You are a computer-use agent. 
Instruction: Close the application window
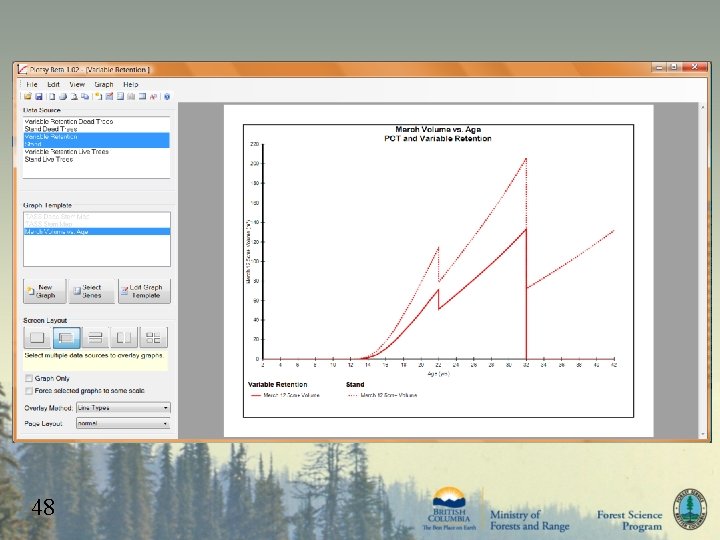tap(694, 68)
